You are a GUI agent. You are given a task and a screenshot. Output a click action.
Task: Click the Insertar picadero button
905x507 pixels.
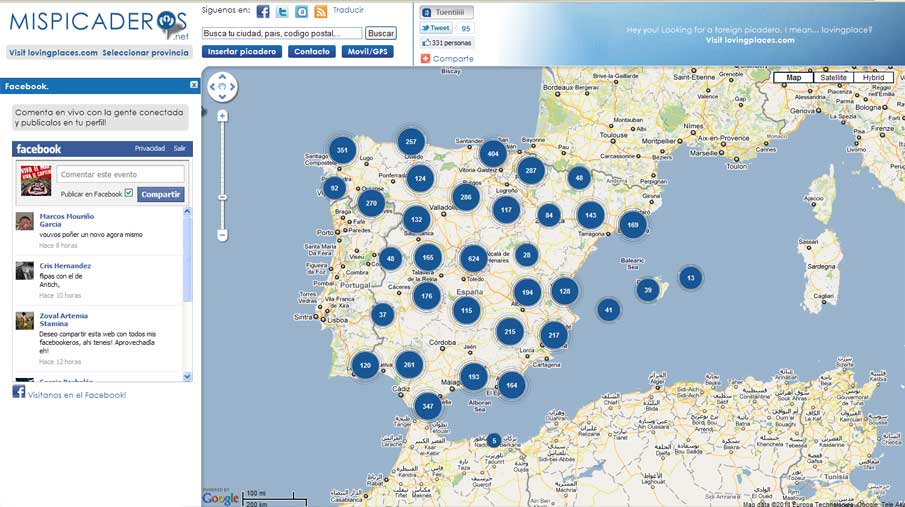[242, 51]
